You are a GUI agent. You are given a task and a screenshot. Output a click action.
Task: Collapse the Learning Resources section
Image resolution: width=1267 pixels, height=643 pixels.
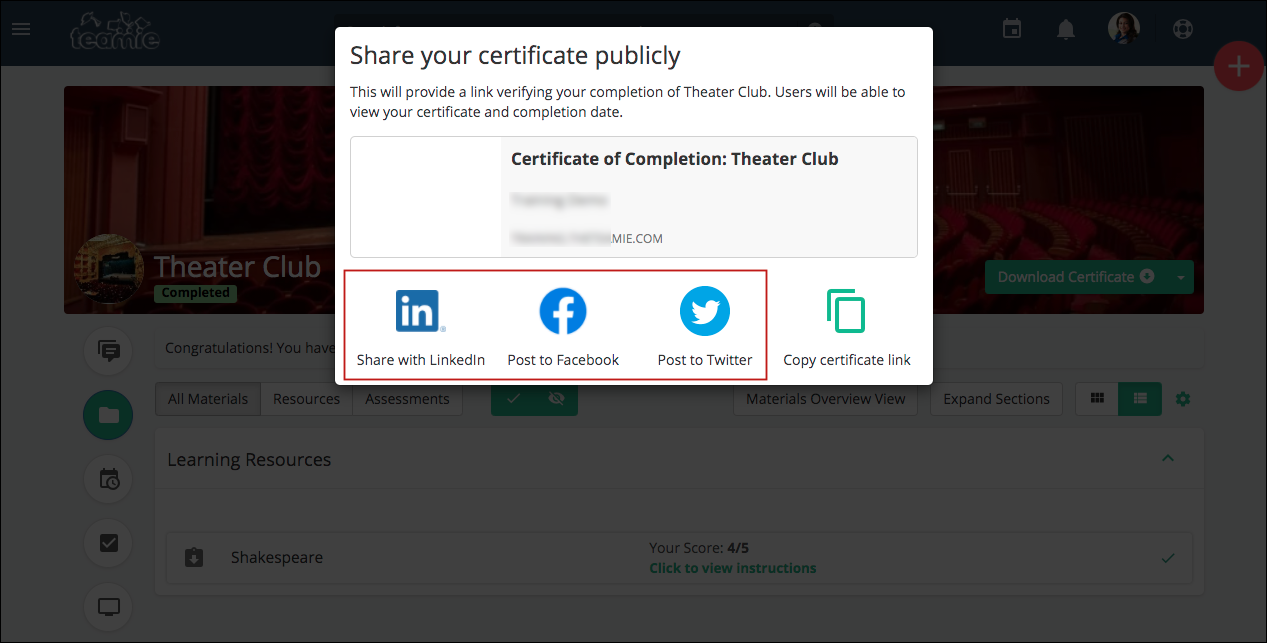click(1167, 458)
